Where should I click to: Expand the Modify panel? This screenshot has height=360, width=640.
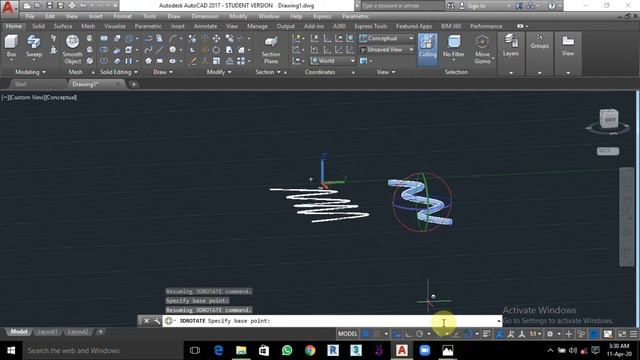click(x=219, y=72)
